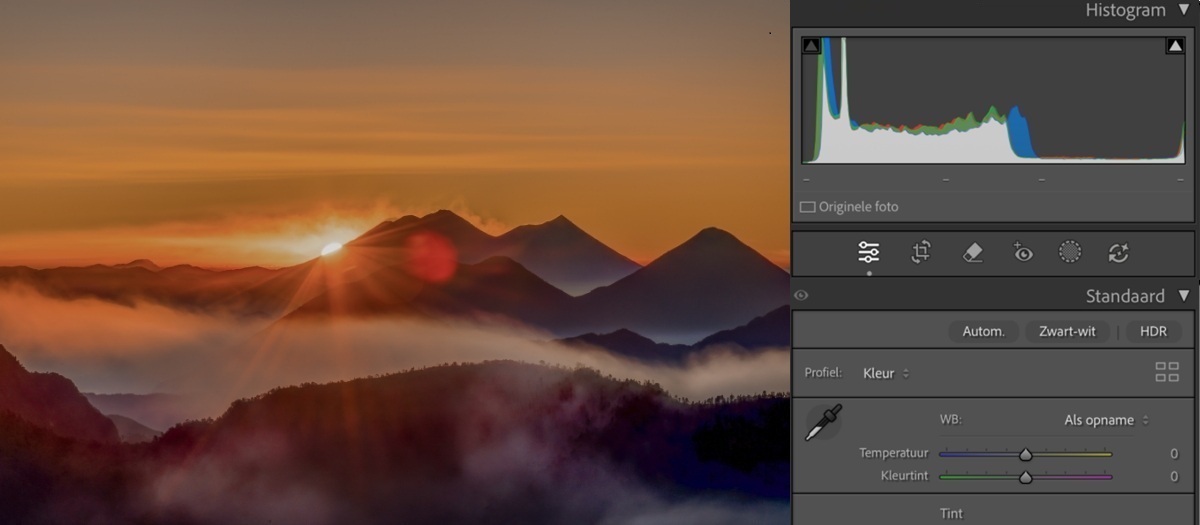Click the rotating-arrows icon in the tool strip
The height and width of the screenshot is (525, 1200).
[1118, 253]
